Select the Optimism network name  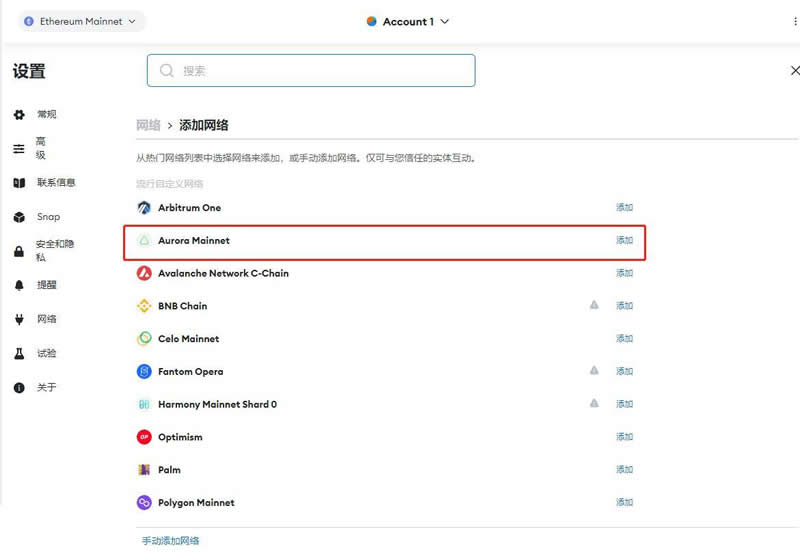point(180,437)
